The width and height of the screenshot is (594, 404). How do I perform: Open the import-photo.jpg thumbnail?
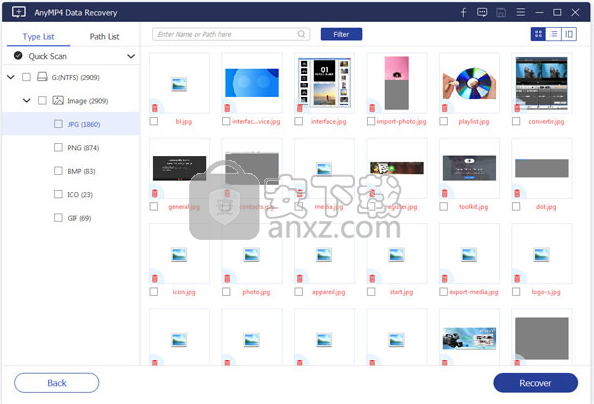pos(397,83)
